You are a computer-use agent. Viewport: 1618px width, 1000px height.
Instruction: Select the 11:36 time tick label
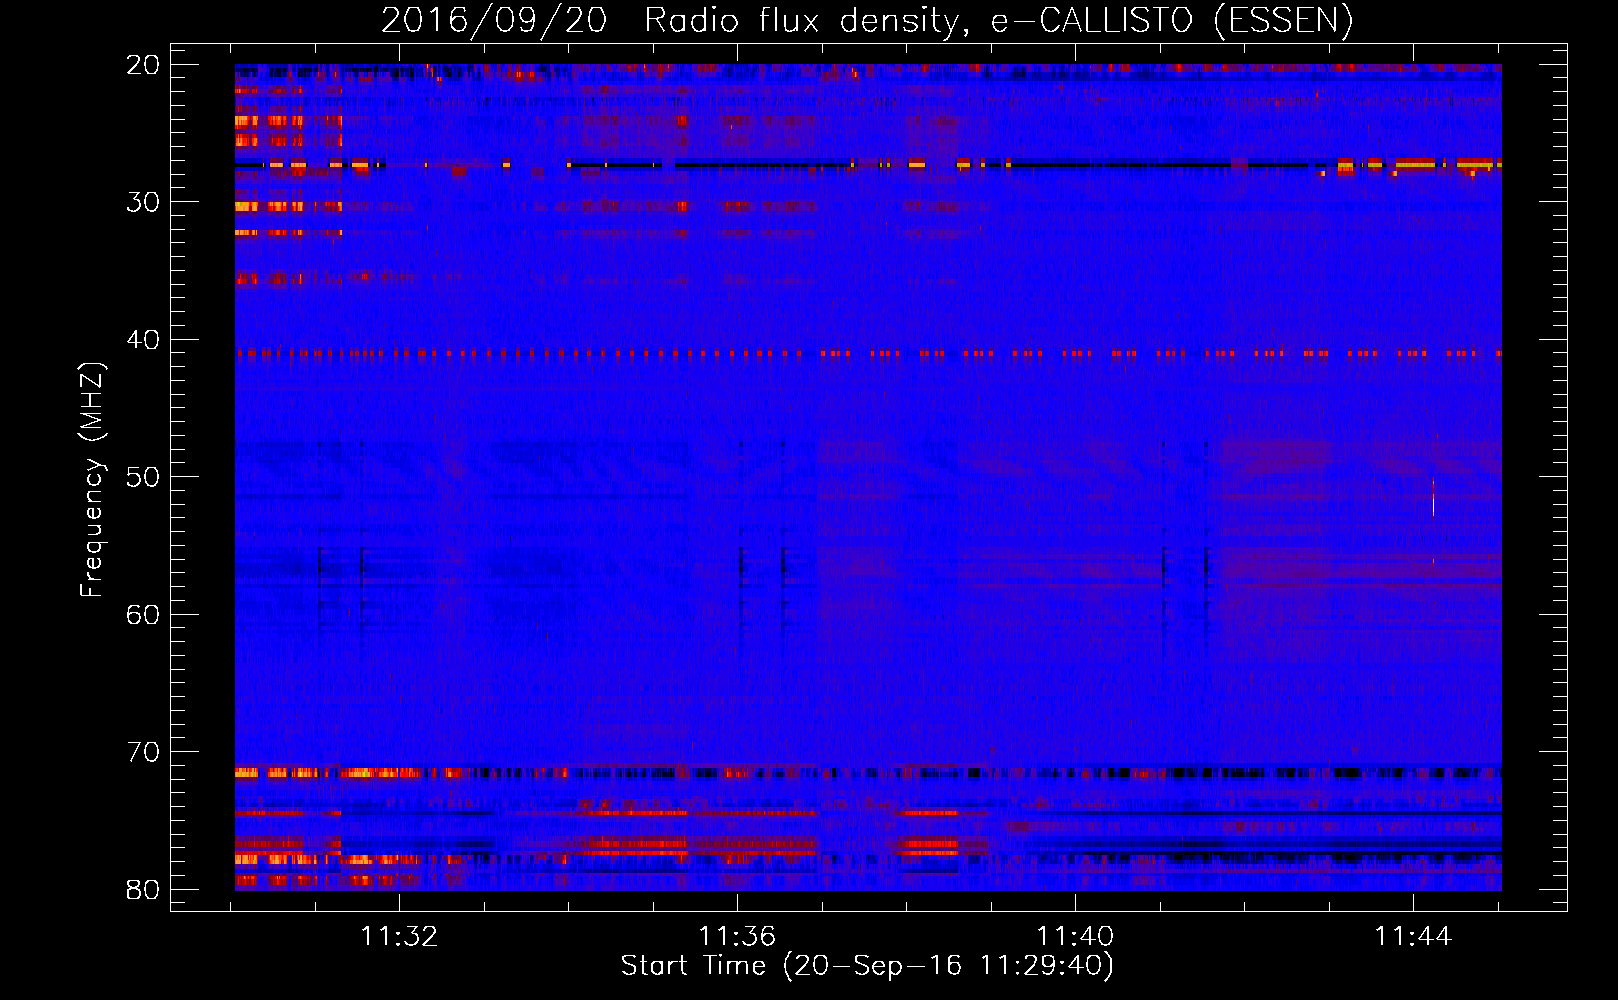click(737, 936)
